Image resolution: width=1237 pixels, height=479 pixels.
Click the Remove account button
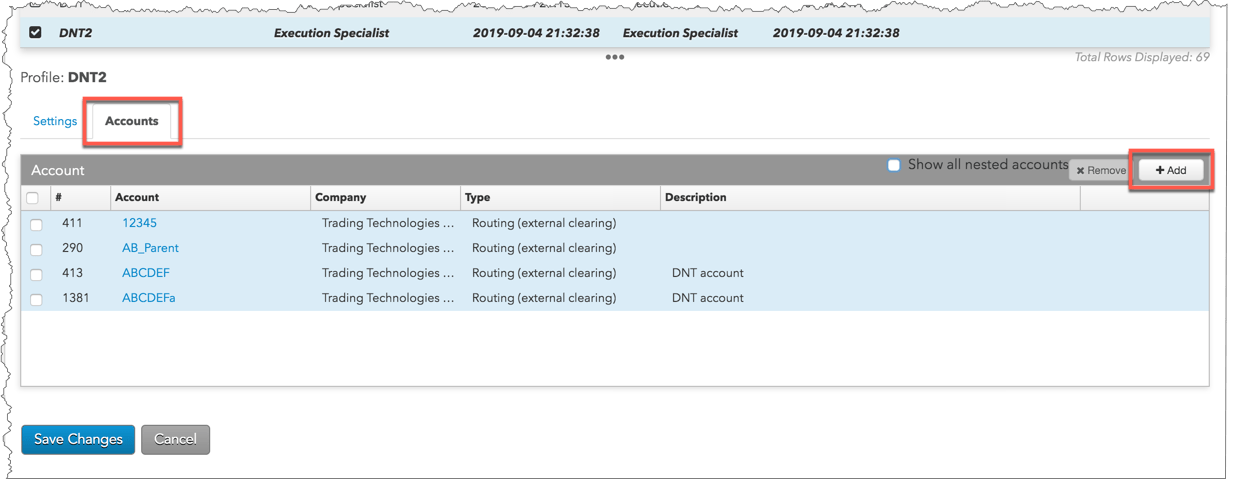pos(1101,170)
